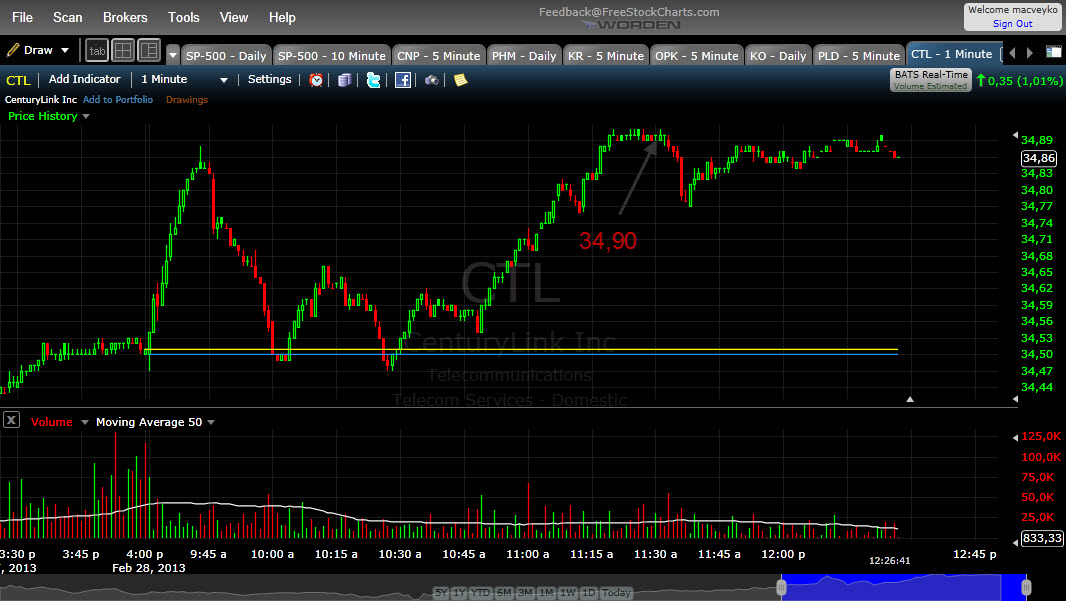1066x601 pixels.
Task: Select the single tab layout icon
Action: pyautogui.click(x=97, y=50)
